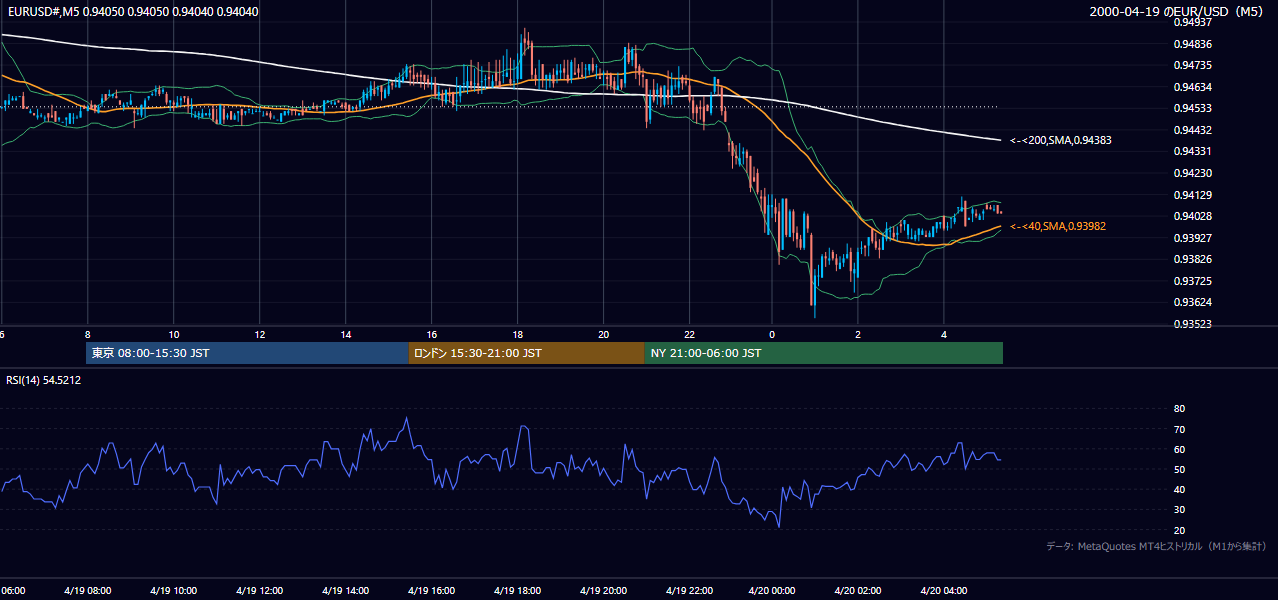Click hour label 10 under the price chart

click(x=174, y=334)
